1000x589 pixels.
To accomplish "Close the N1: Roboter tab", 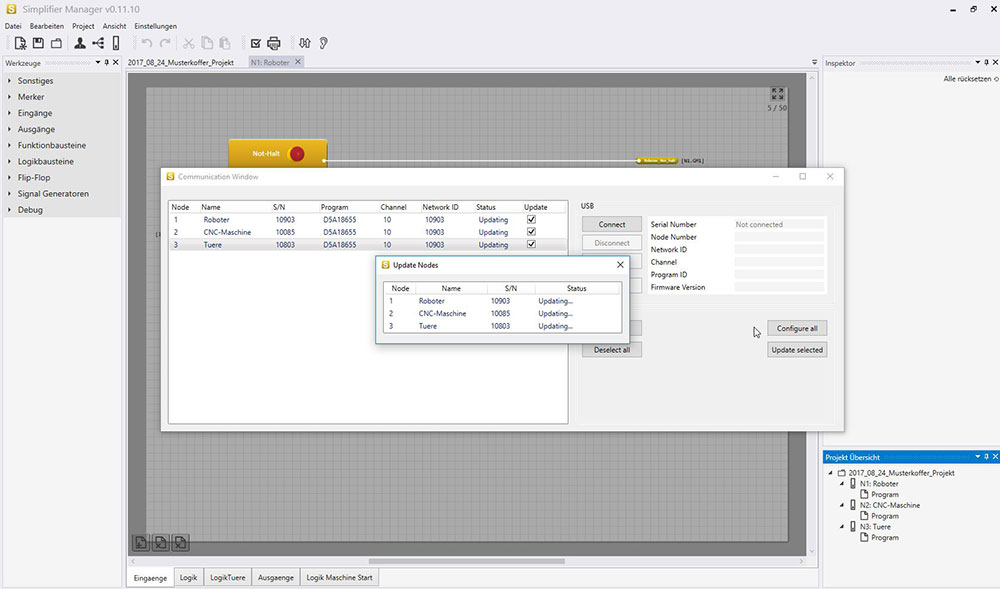I will 298,62.
